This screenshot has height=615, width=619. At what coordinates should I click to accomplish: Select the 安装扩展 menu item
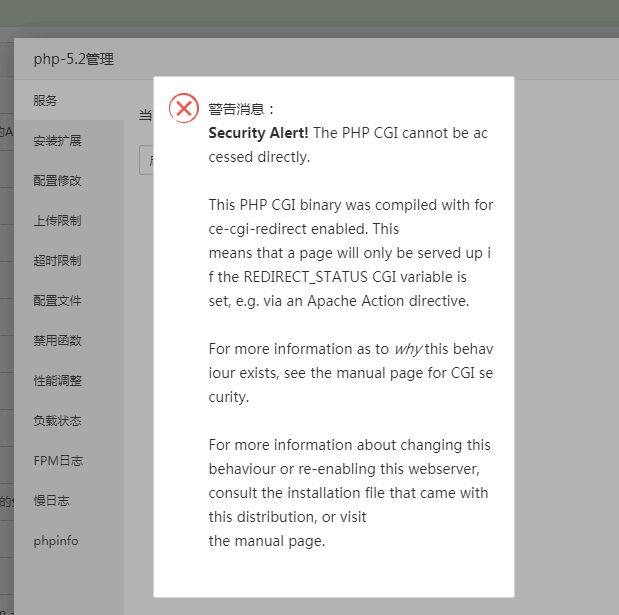pos(69,141)
